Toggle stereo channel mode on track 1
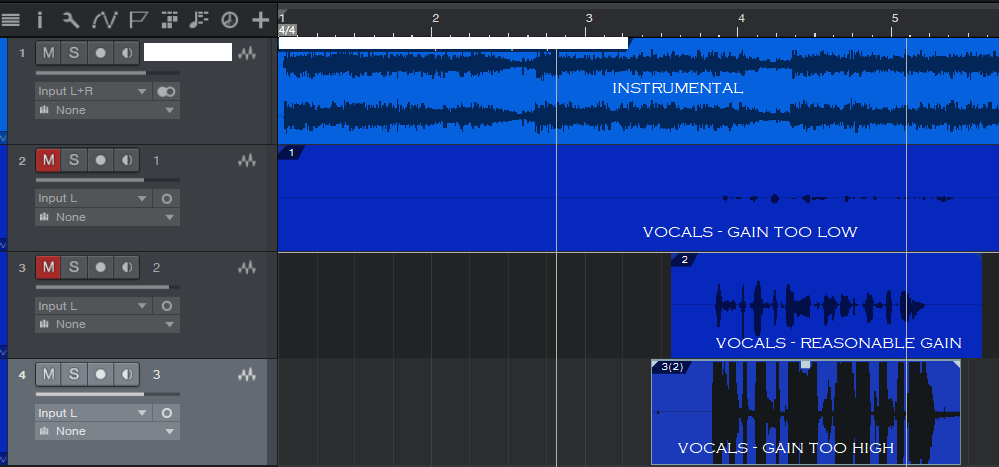 [x=166, y=92]
